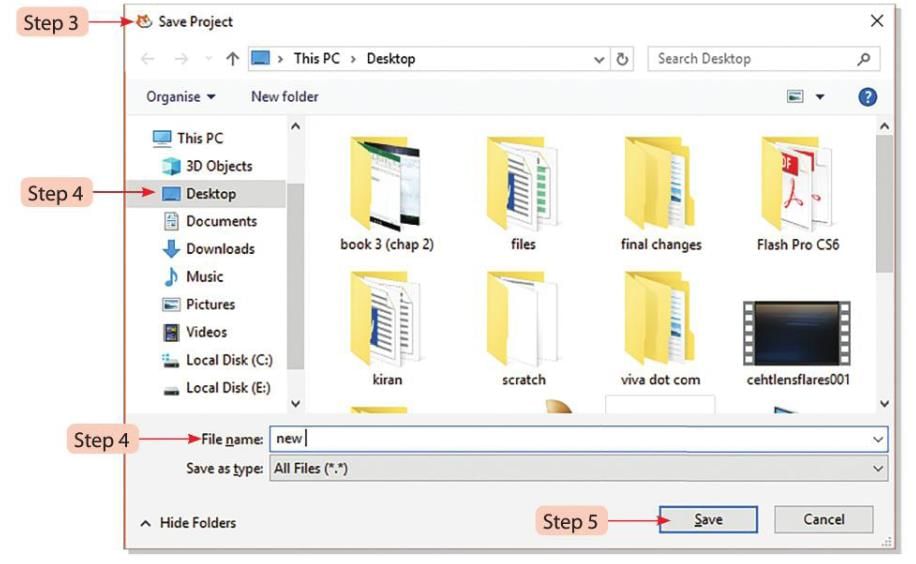Open 3D Objects in sidebar
Viewport: 916px width, 564px height.
[x=207, y=167]
